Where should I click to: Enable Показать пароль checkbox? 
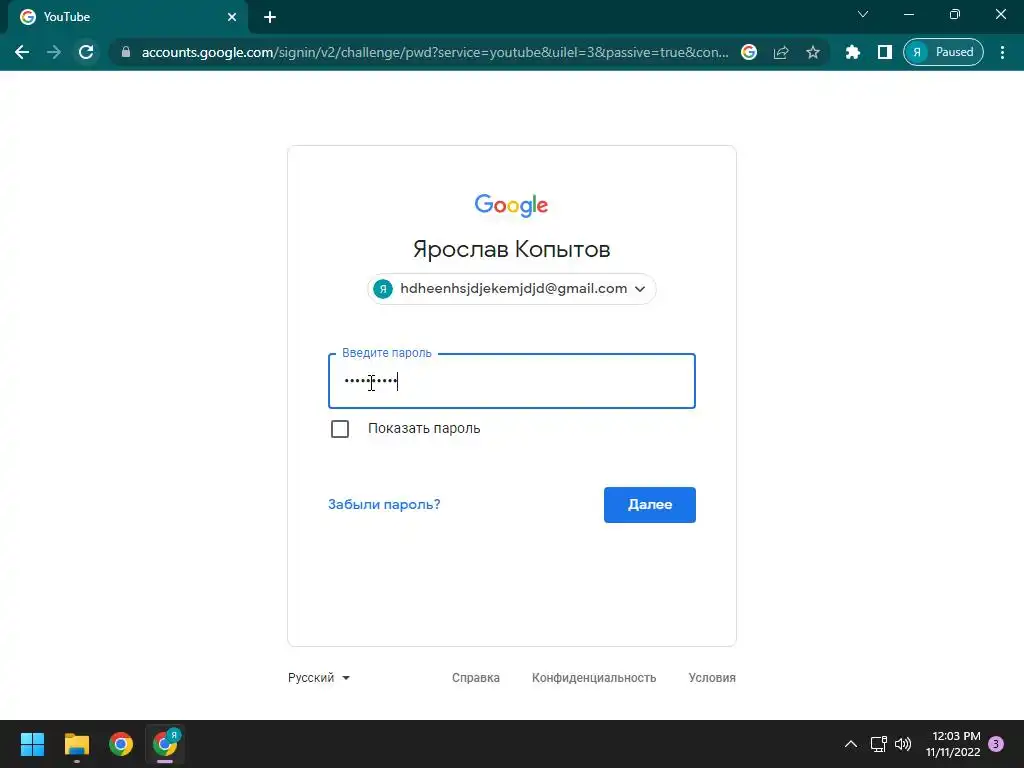[340, 429]
